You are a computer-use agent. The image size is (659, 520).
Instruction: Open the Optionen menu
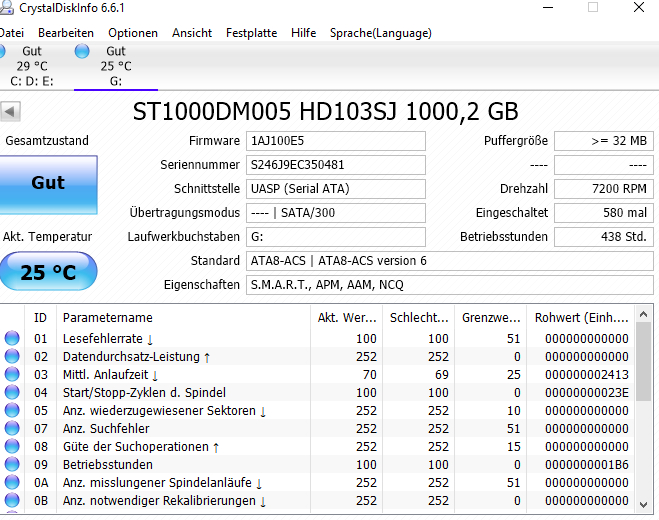(133, 33)
